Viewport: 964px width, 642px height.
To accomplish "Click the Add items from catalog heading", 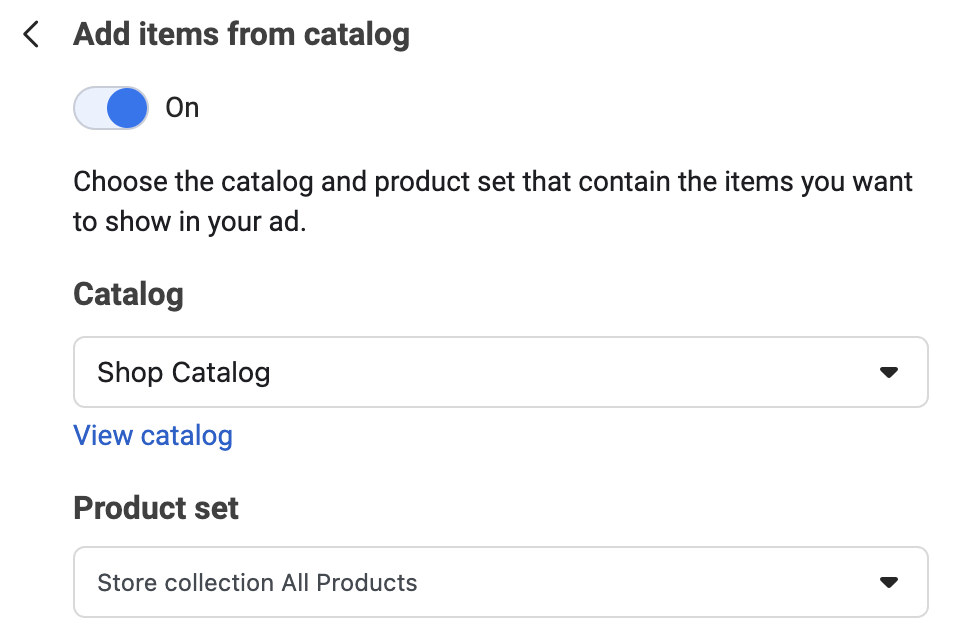I will click(x=241, y=35).
